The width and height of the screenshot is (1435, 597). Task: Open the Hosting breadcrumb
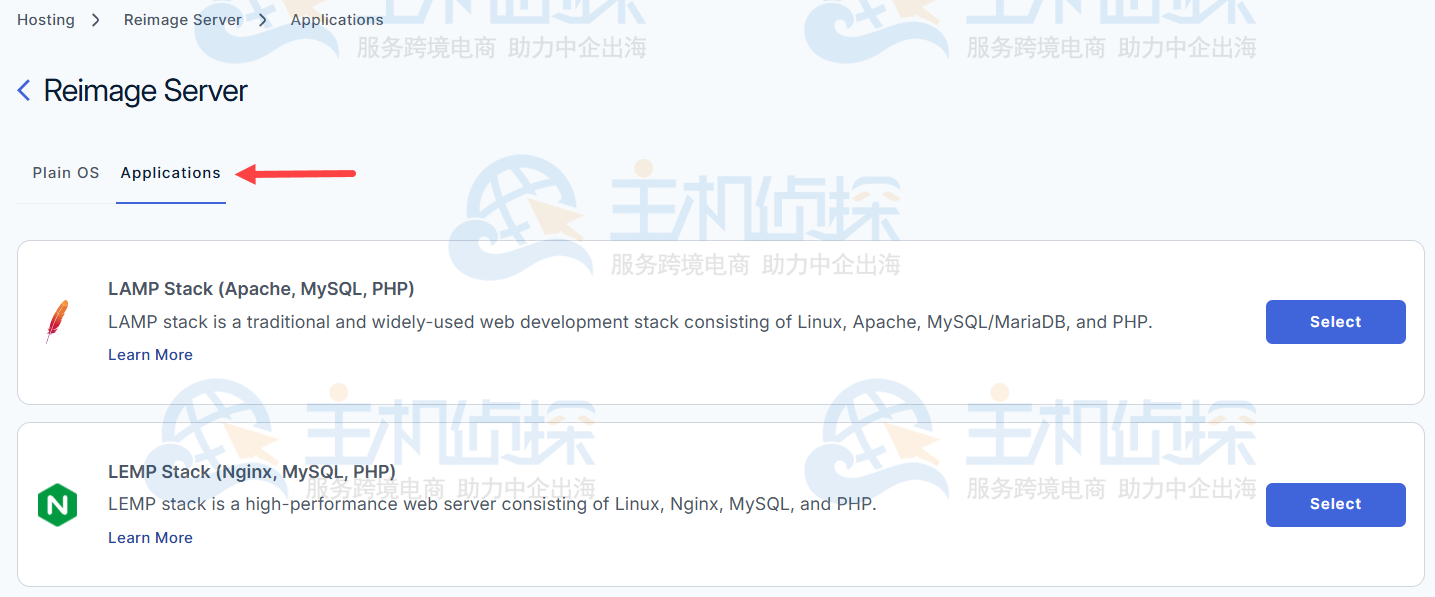pos(46,19)
